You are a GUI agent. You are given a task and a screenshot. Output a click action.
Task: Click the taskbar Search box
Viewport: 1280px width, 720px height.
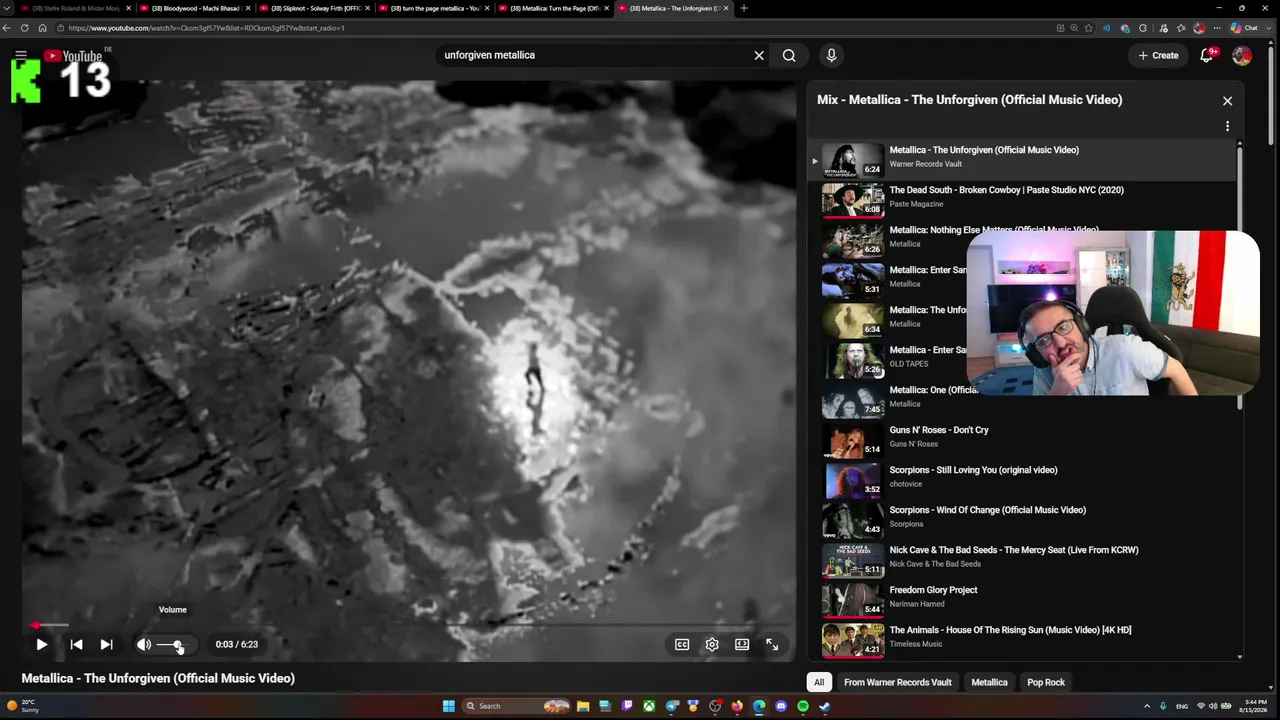(x=516, y=706)
